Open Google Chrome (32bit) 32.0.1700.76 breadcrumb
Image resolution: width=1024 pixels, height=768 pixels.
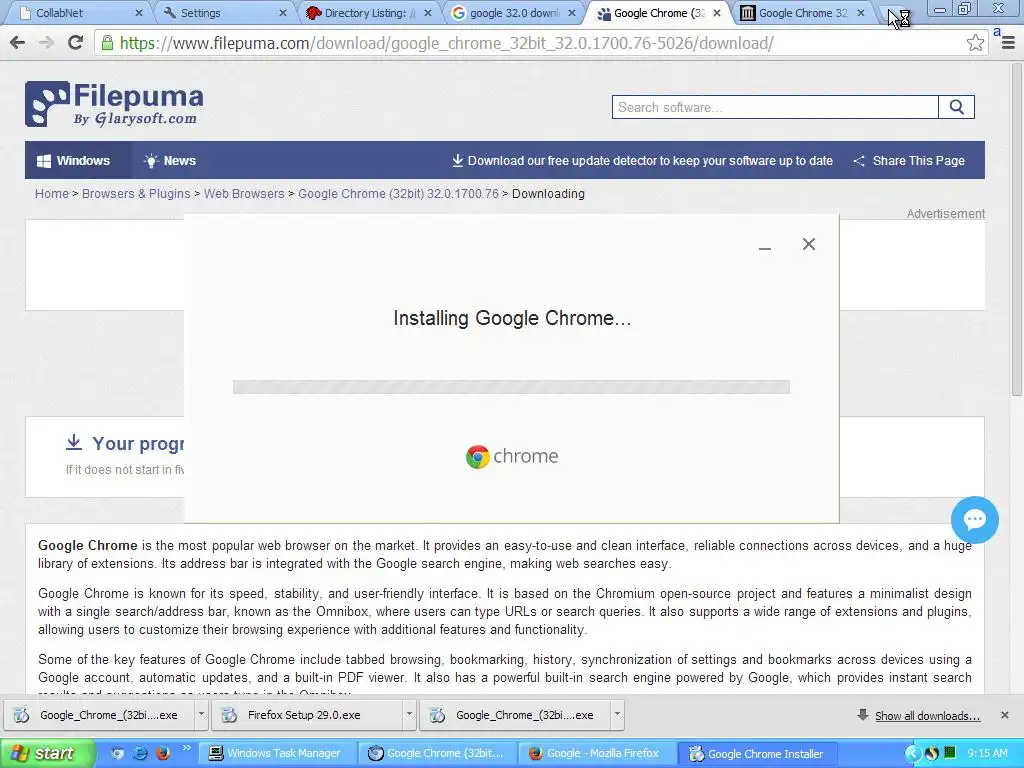398,194
